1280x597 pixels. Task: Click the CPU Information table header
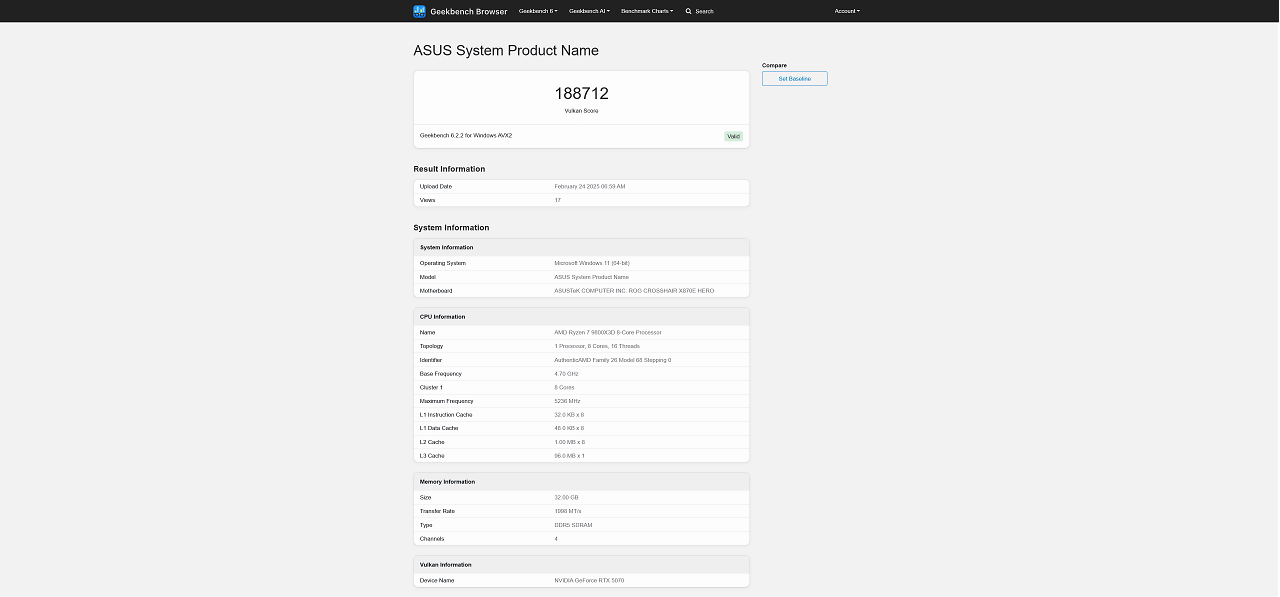(x=442, y=317)
